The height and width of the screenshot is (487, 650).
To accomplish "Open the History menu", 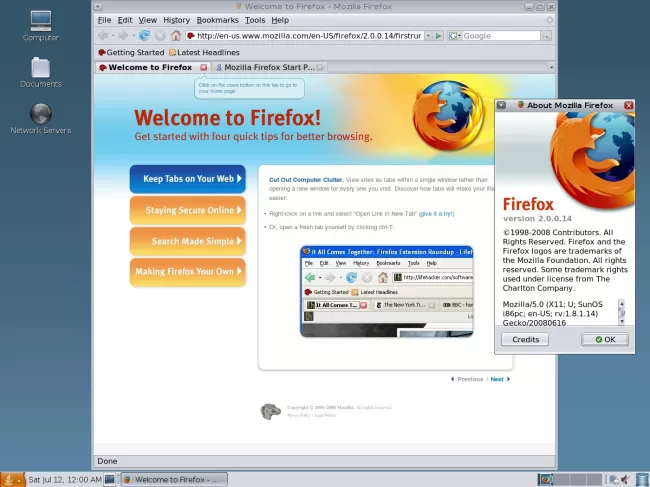I will pyautogui.click(x=176, y=20).
